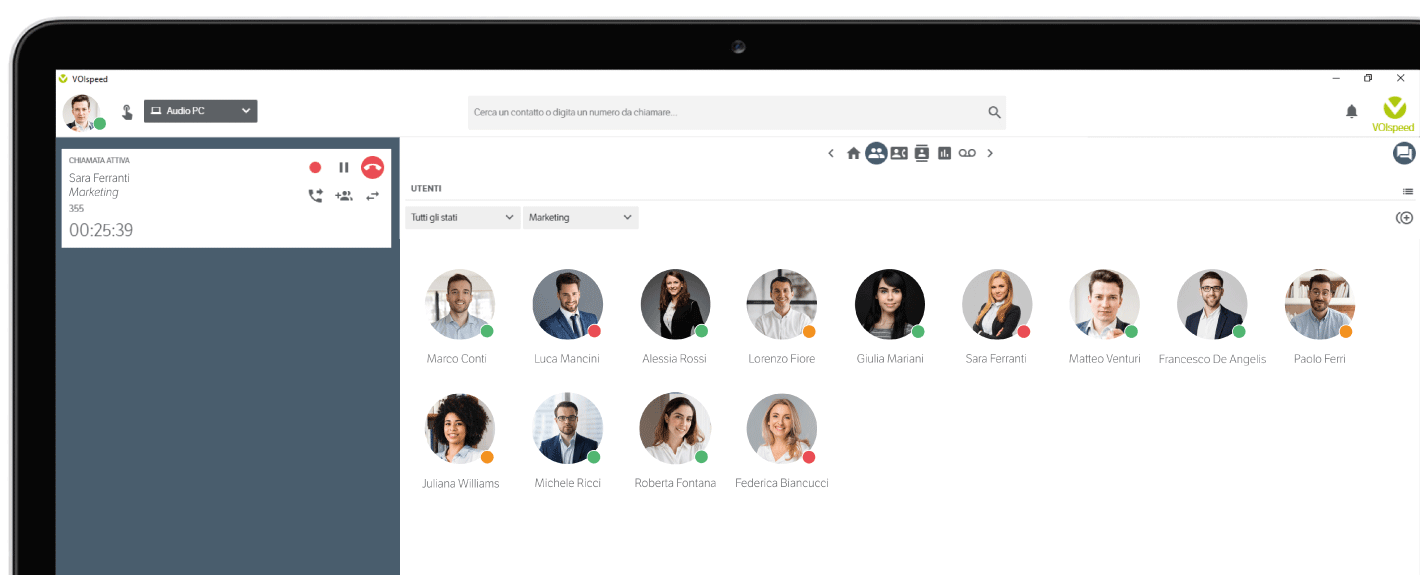1420x575 pixels.
Task: Open notifications bell
Action: click(x=1352, y=111)
